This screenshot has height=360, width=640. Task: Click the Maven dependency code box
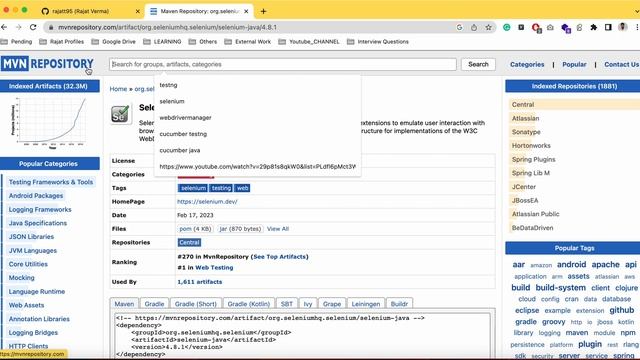(302, 336)
